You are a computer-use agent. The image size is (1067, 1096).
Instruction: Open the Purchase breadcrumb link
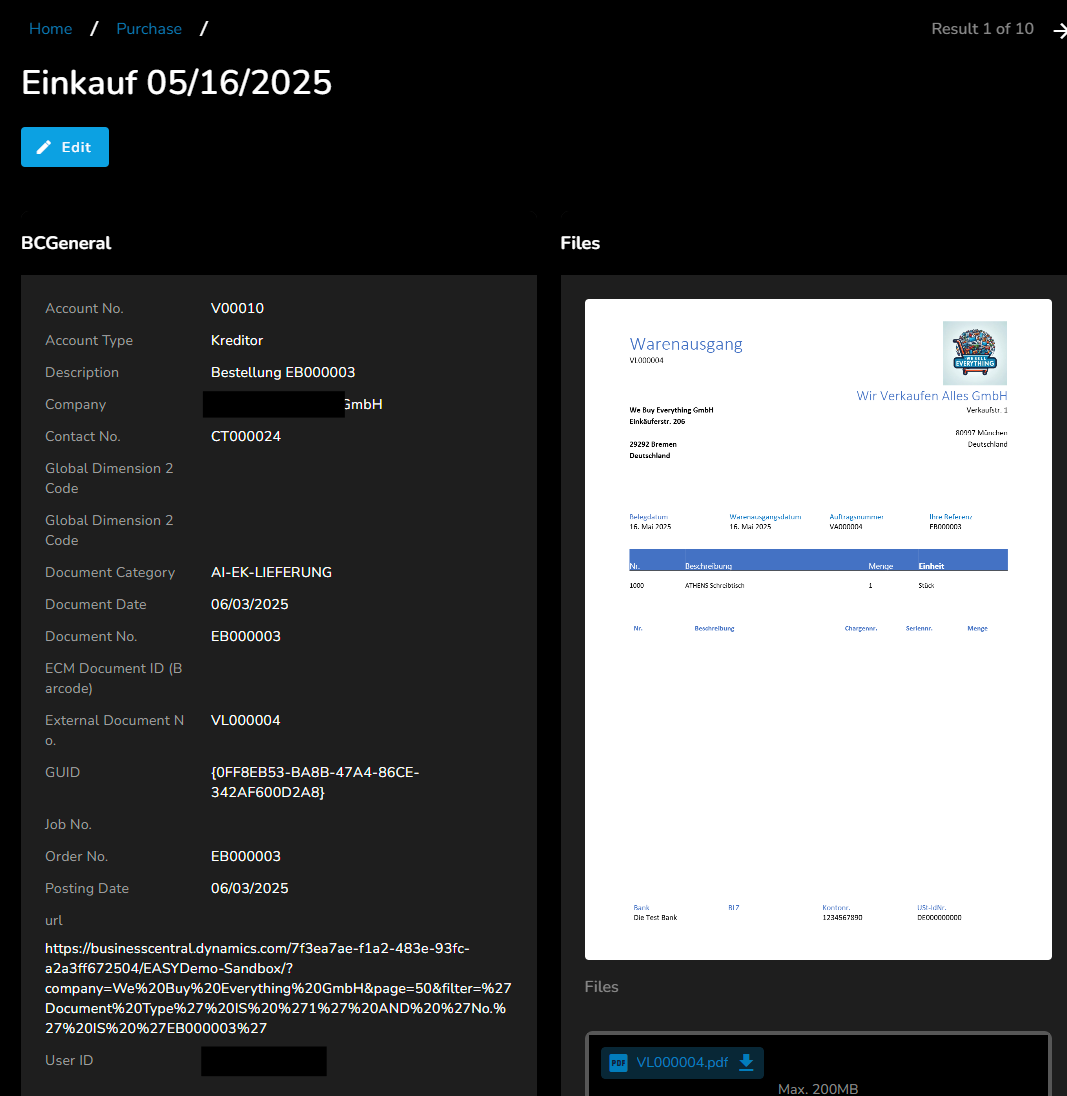tap(149, 29)
